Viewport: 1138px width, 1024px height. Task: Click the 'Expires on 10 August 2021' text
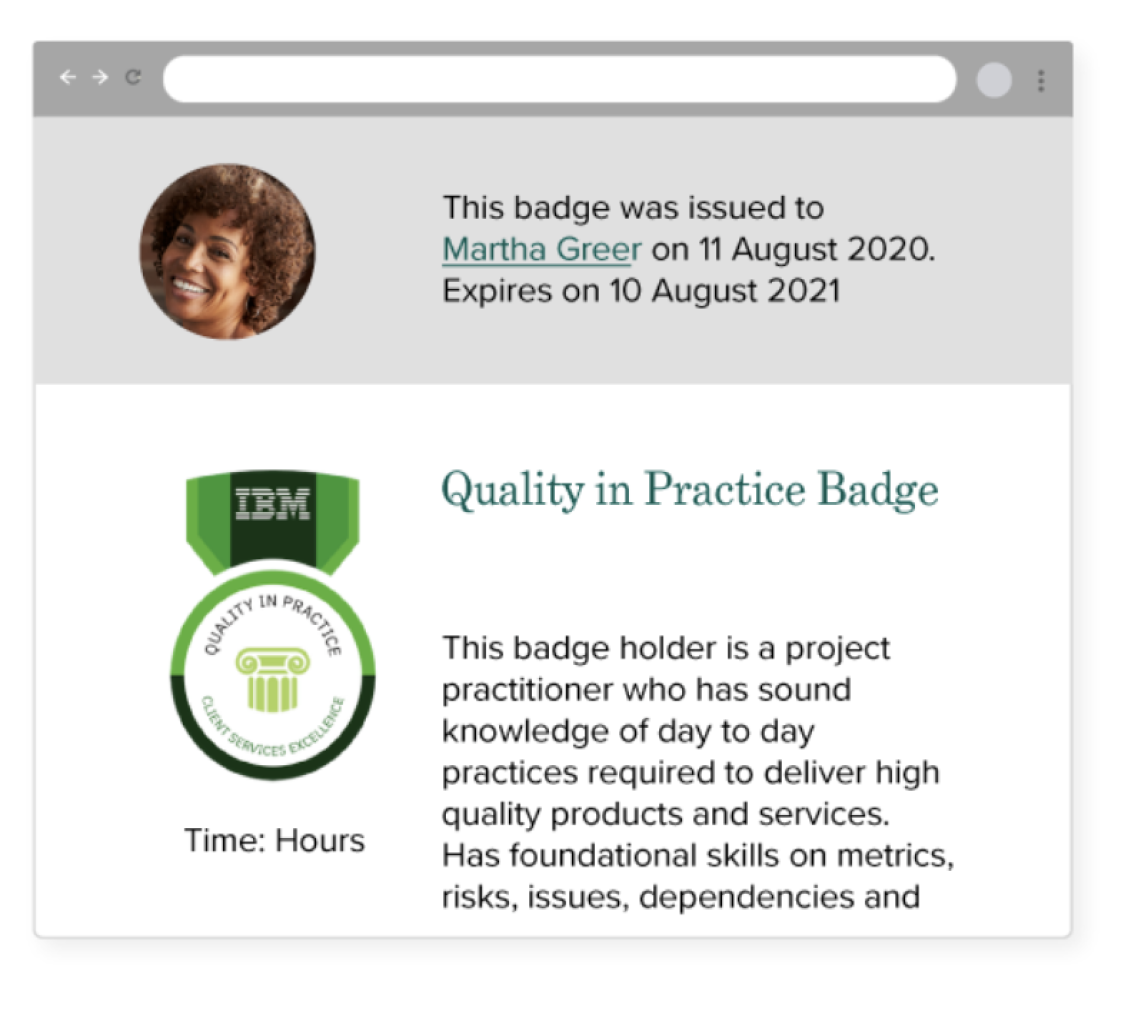[642, 291]
